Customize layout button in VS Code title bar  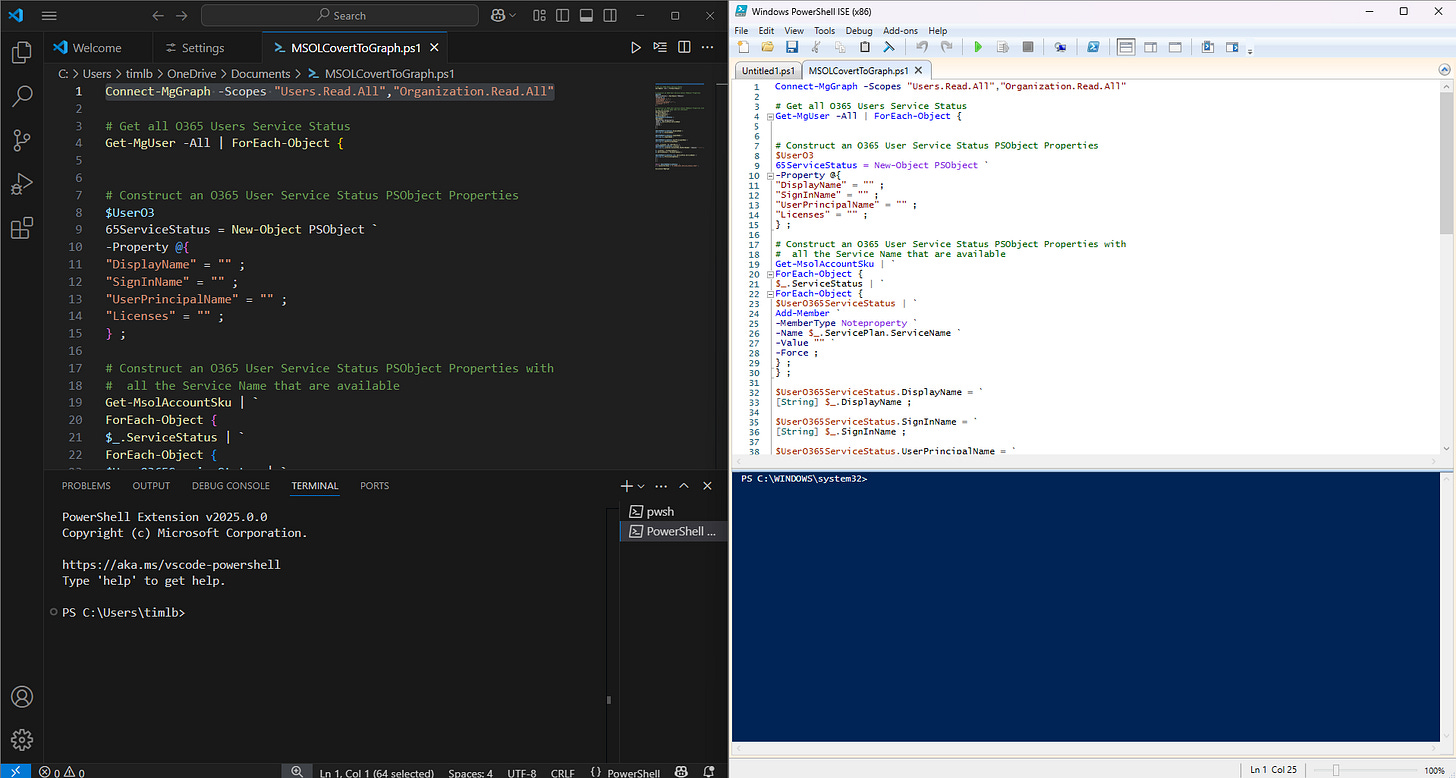(540, 16)
